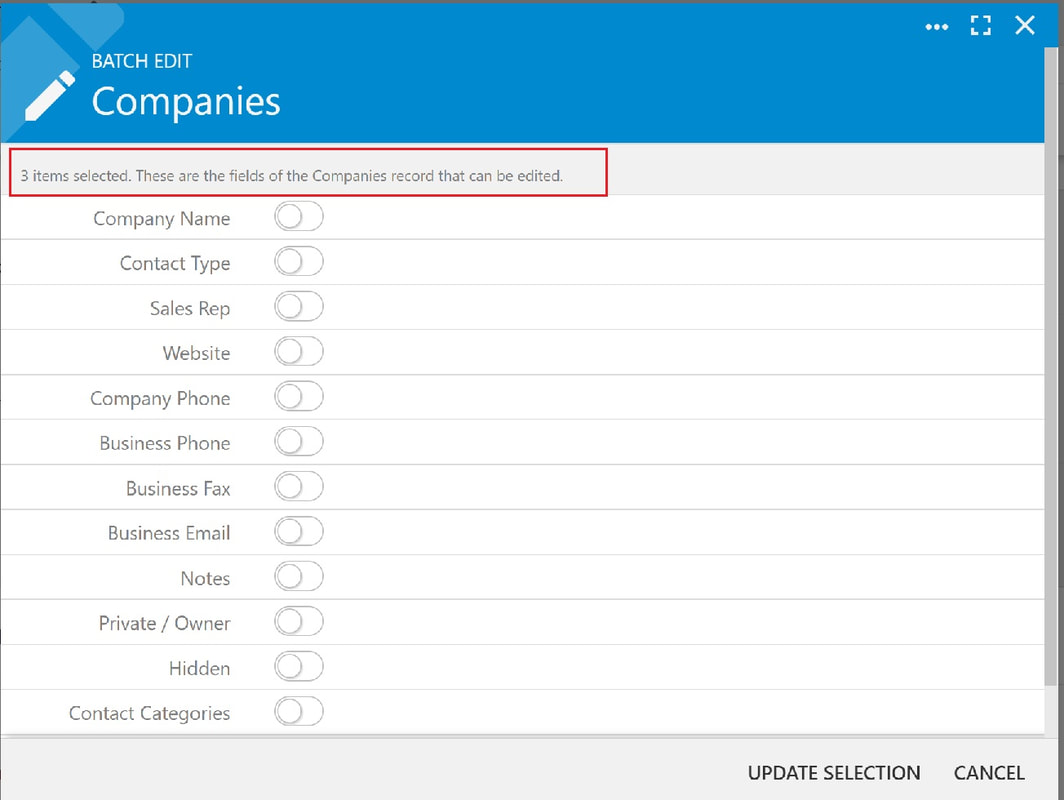Open the three-dots more options menu
The image size is (1064, 800).
point(936,27)
